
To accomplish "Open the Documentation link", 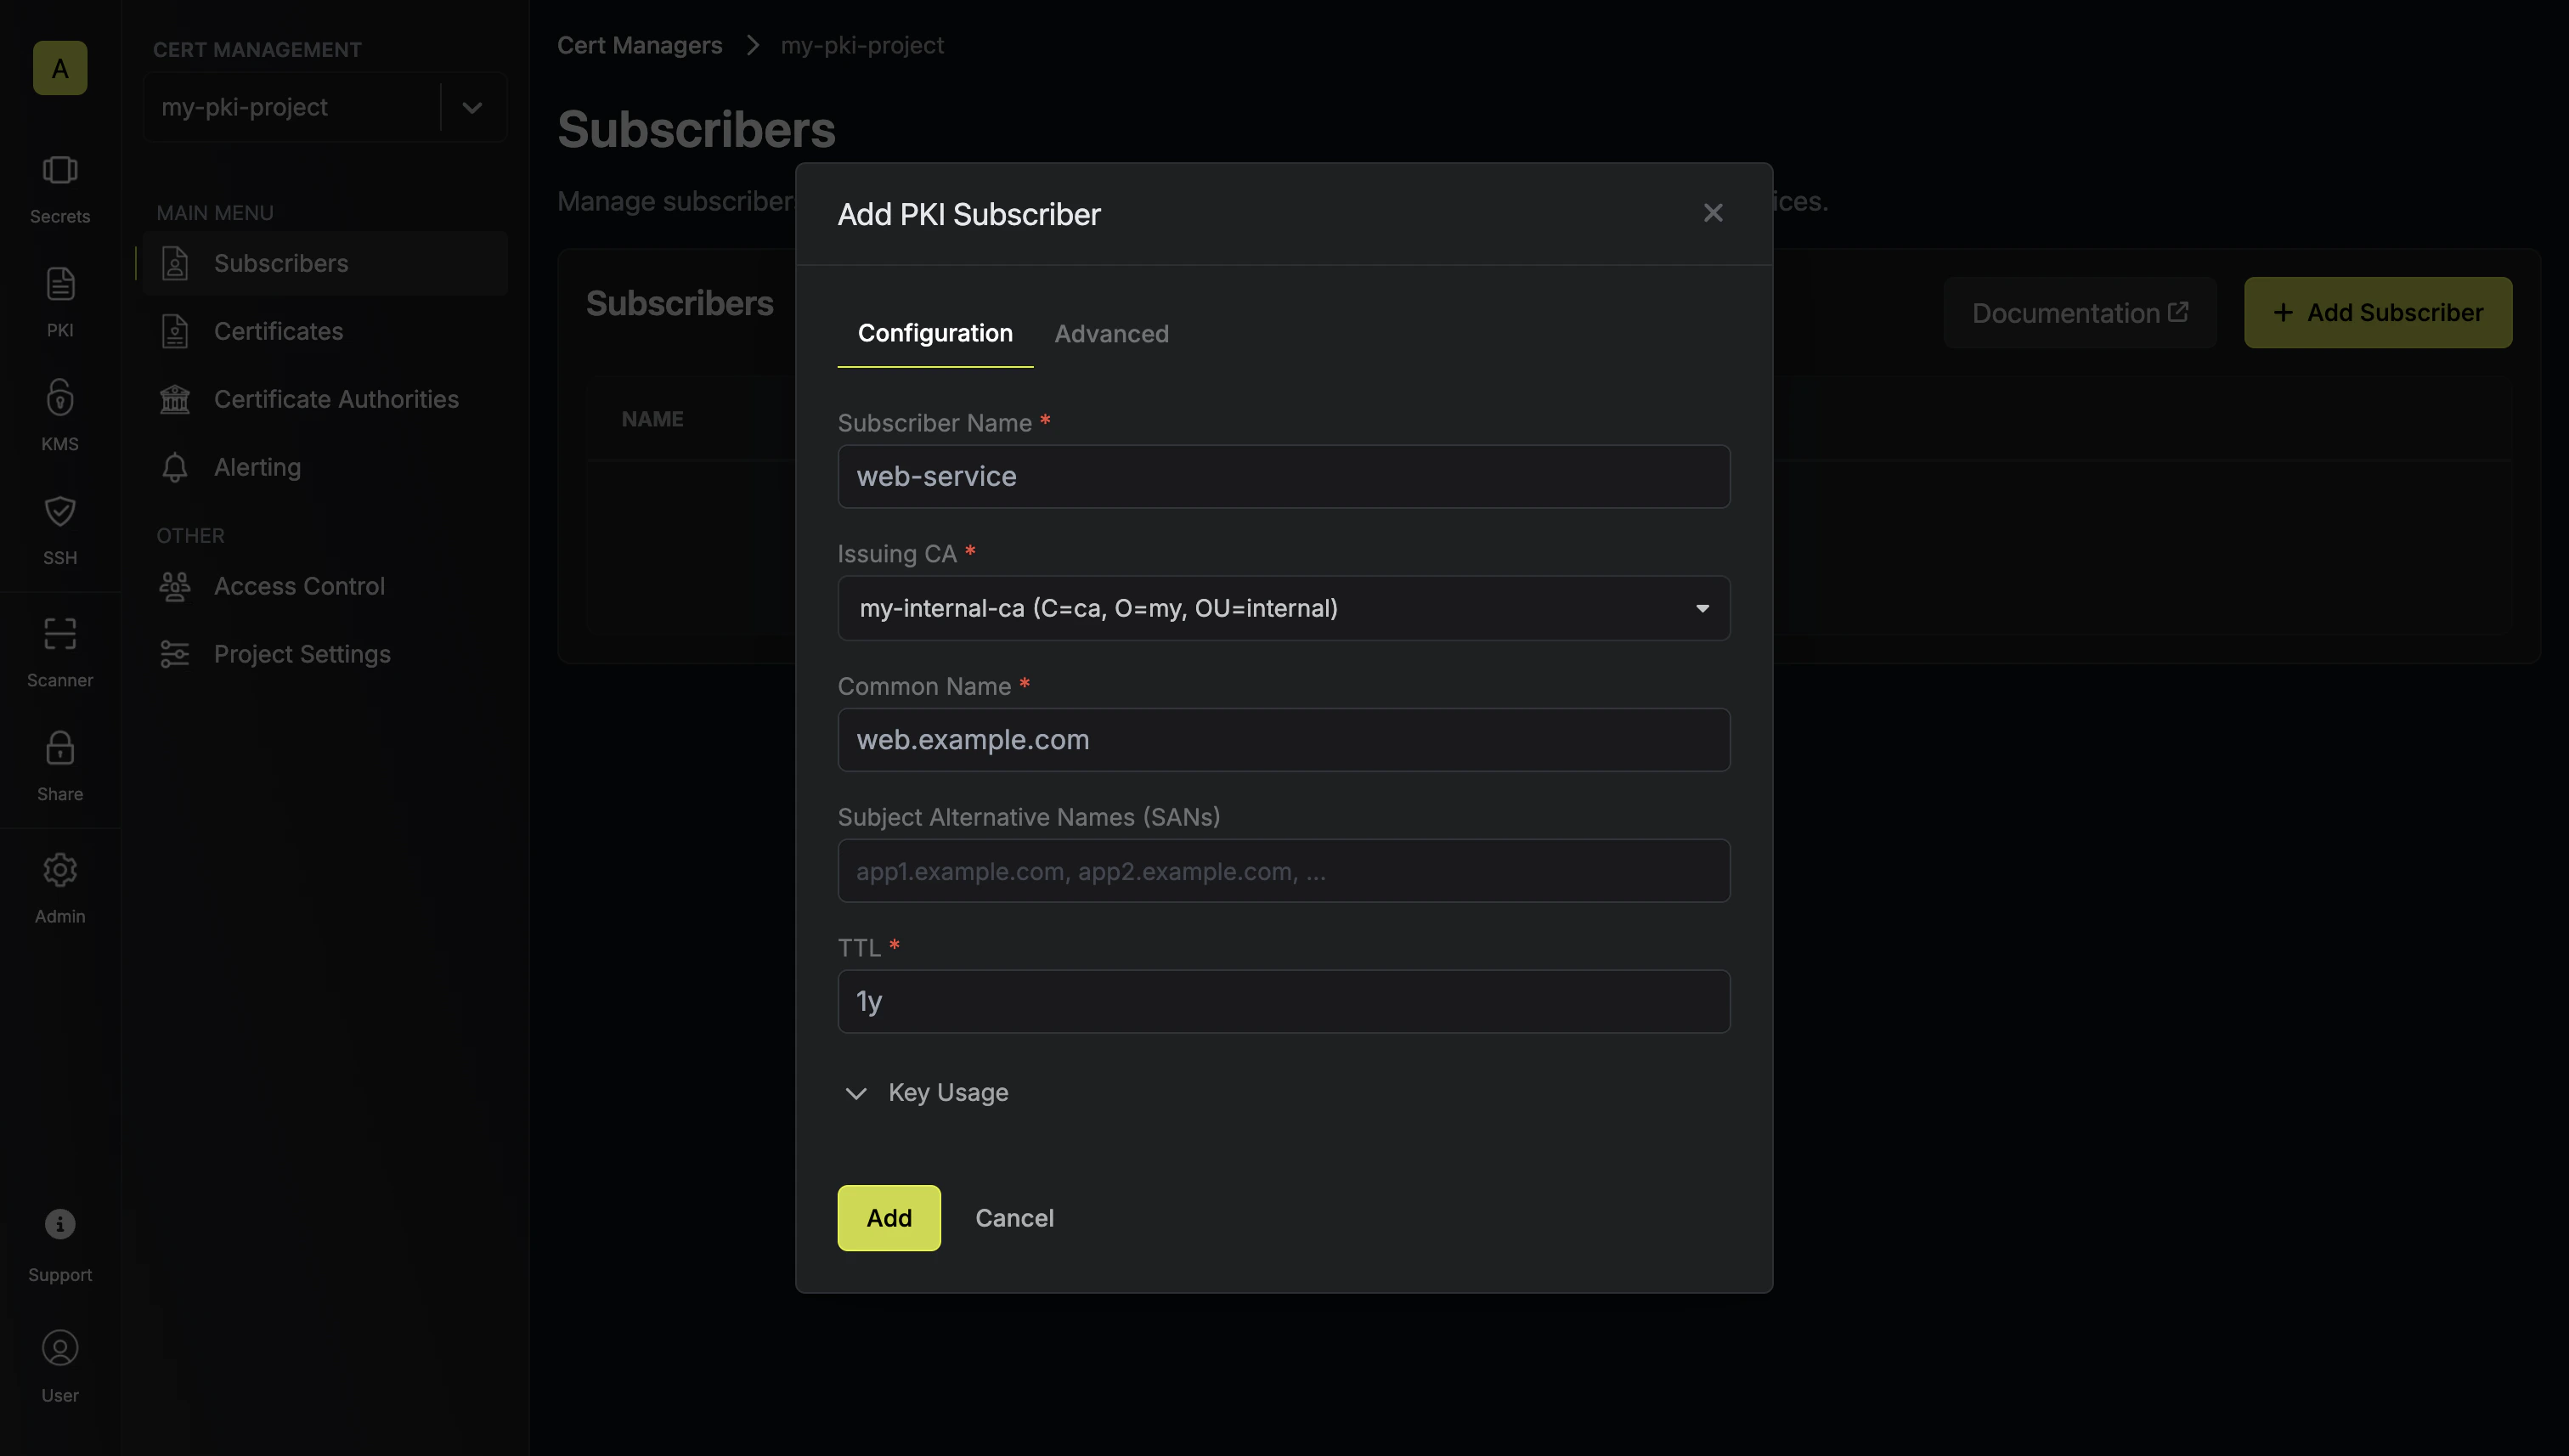I will pos(2080,312).
